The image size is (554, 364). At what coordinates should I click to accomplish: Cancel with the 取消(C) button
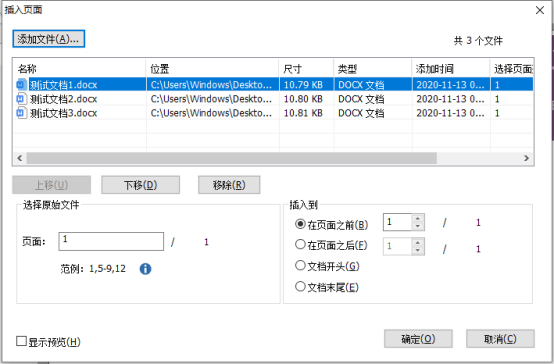tap(500, 339)
